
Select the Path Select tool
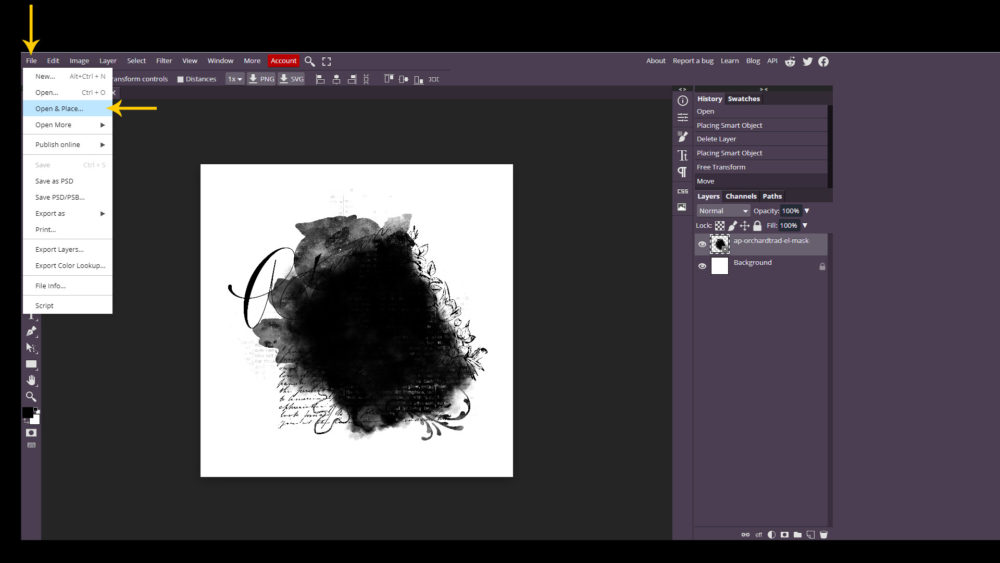[31, 347]
